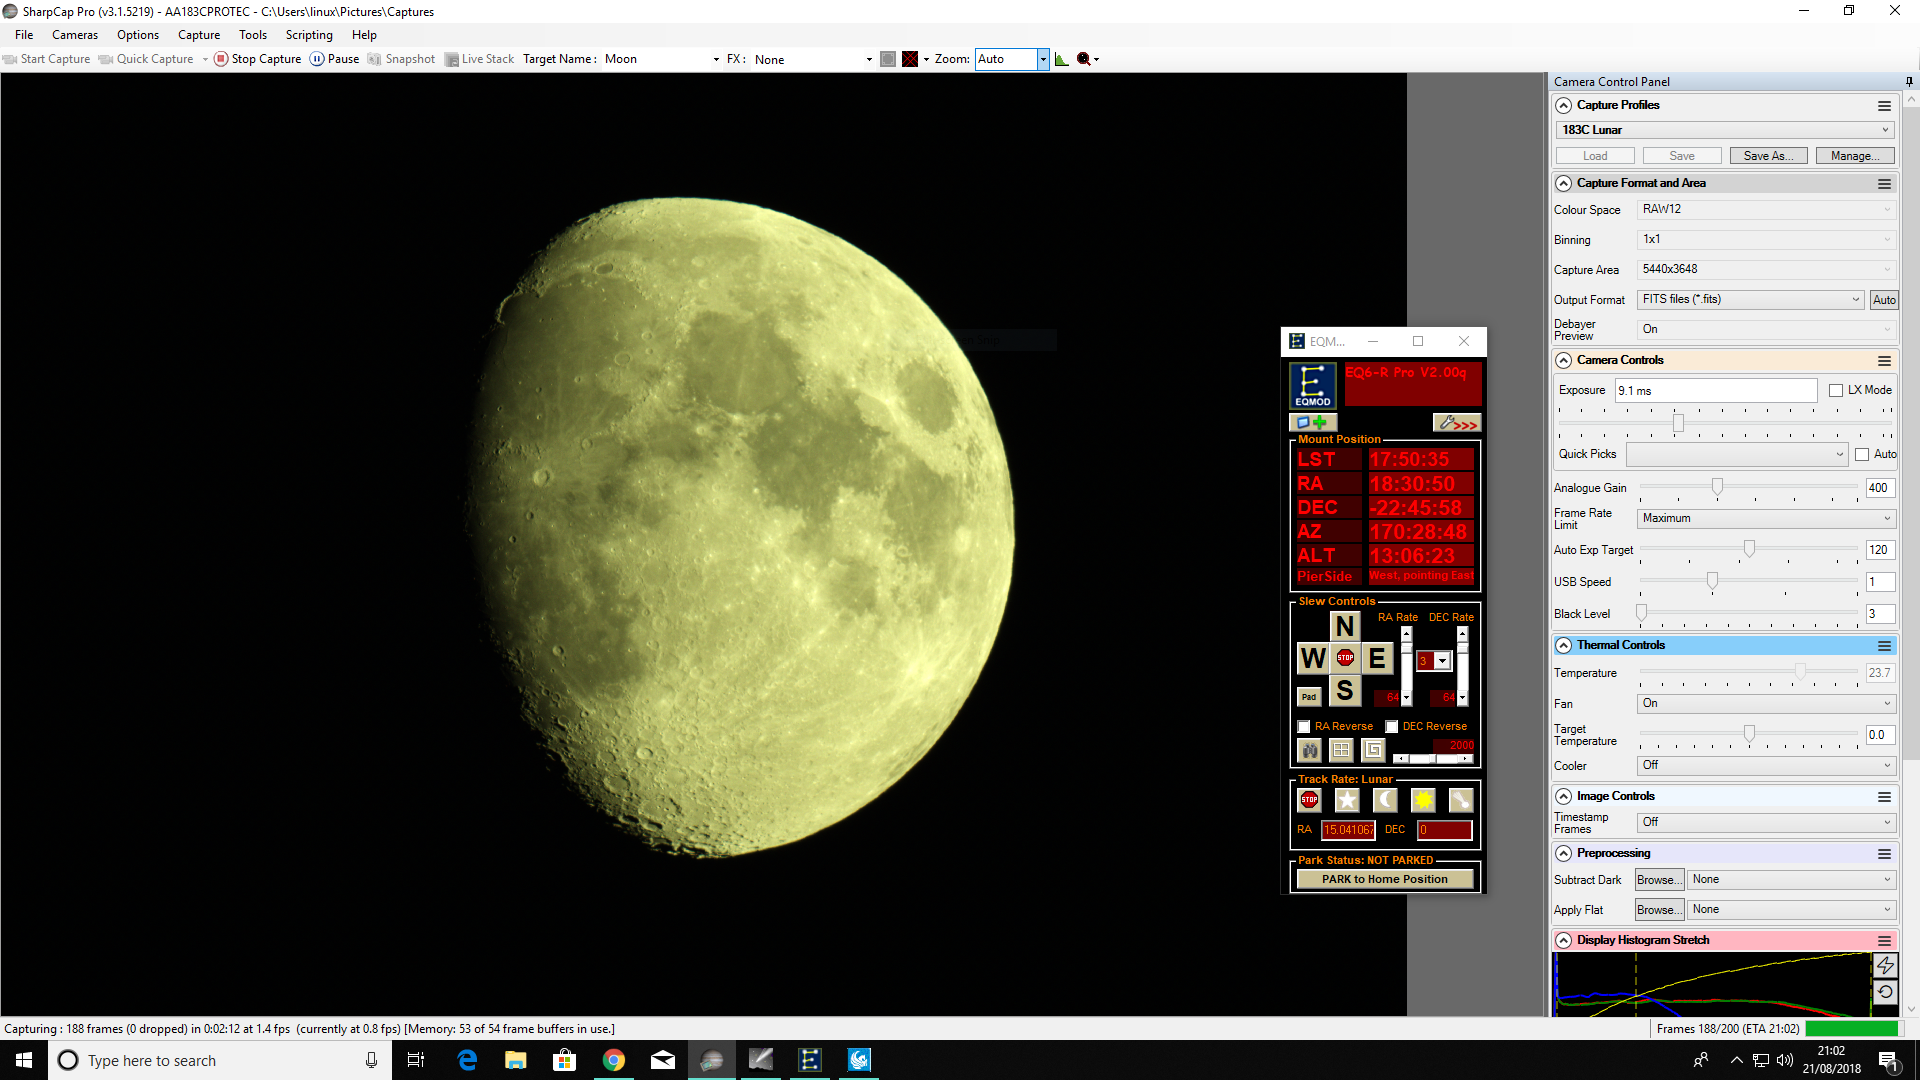The width and height of the screenshot is (1920, 1080).
Task: Collapse the Preprocessing section
Action: pyautogui.click(x=1564, y=854)
